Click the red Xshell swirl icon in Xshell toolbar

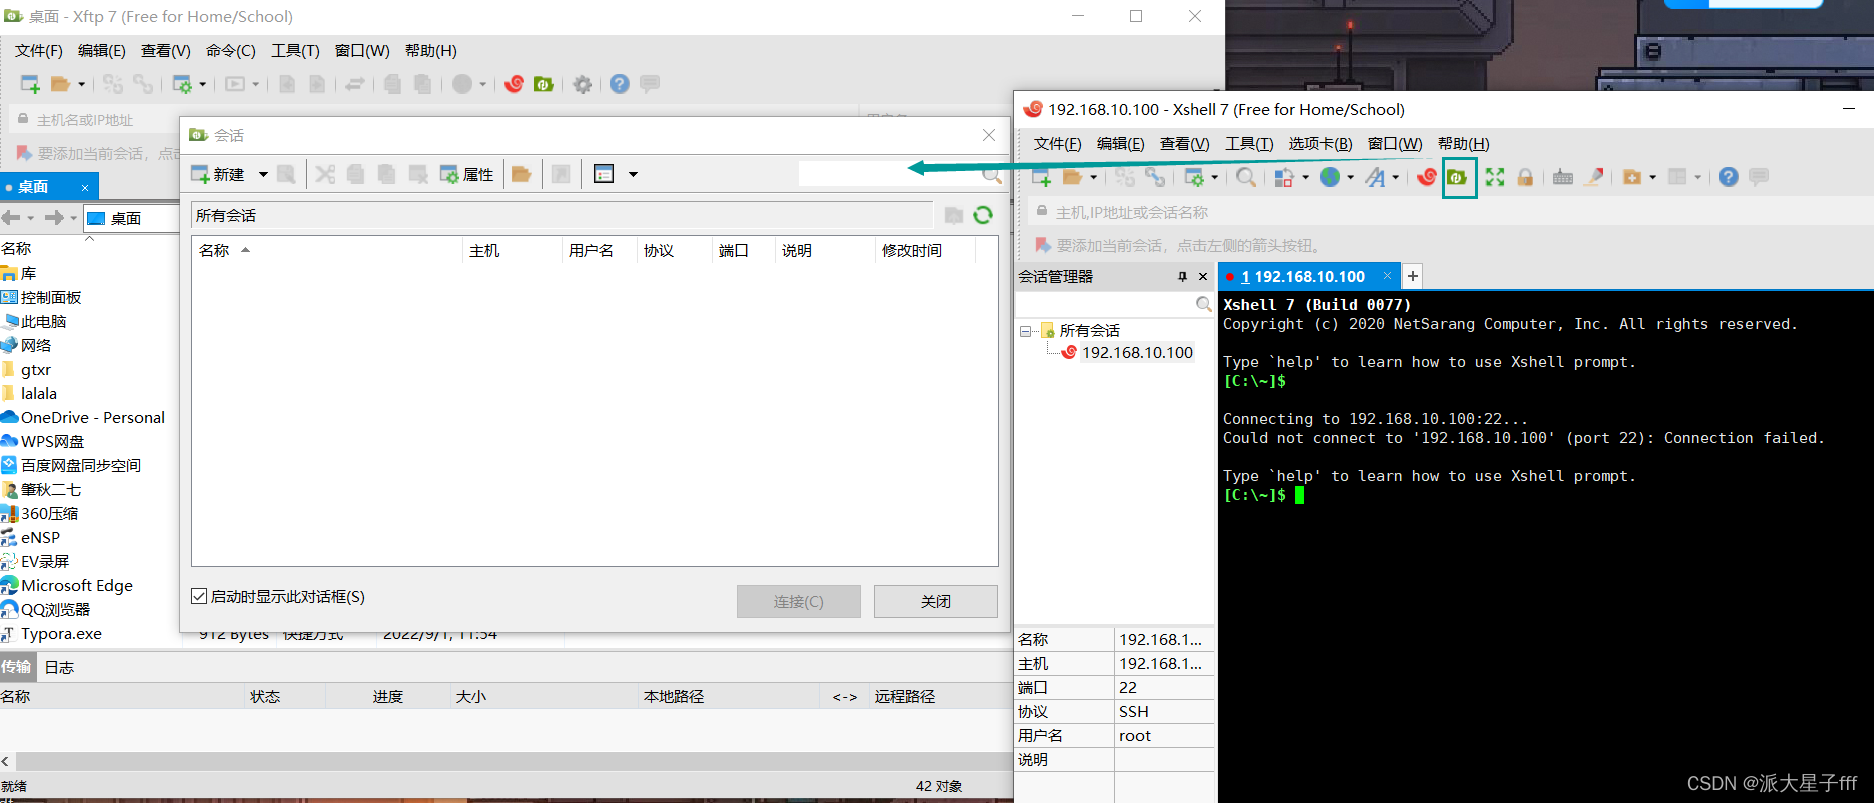[x=1427, y=177]
